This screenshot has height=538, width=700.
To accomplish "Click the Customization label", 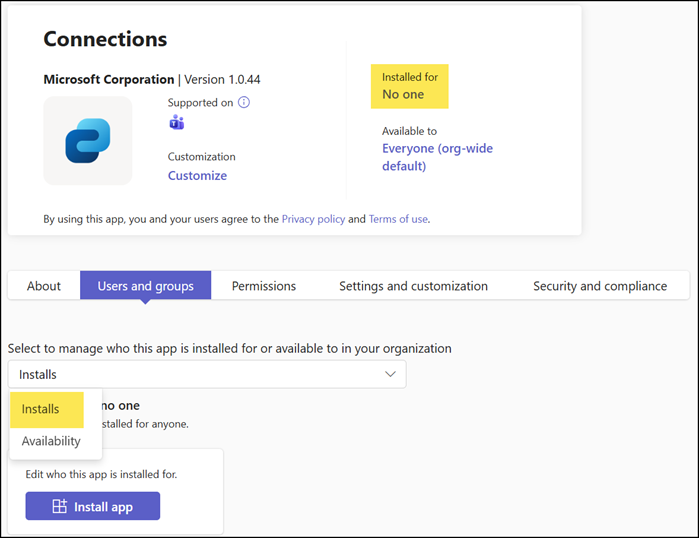I will [x=201, y=156].
